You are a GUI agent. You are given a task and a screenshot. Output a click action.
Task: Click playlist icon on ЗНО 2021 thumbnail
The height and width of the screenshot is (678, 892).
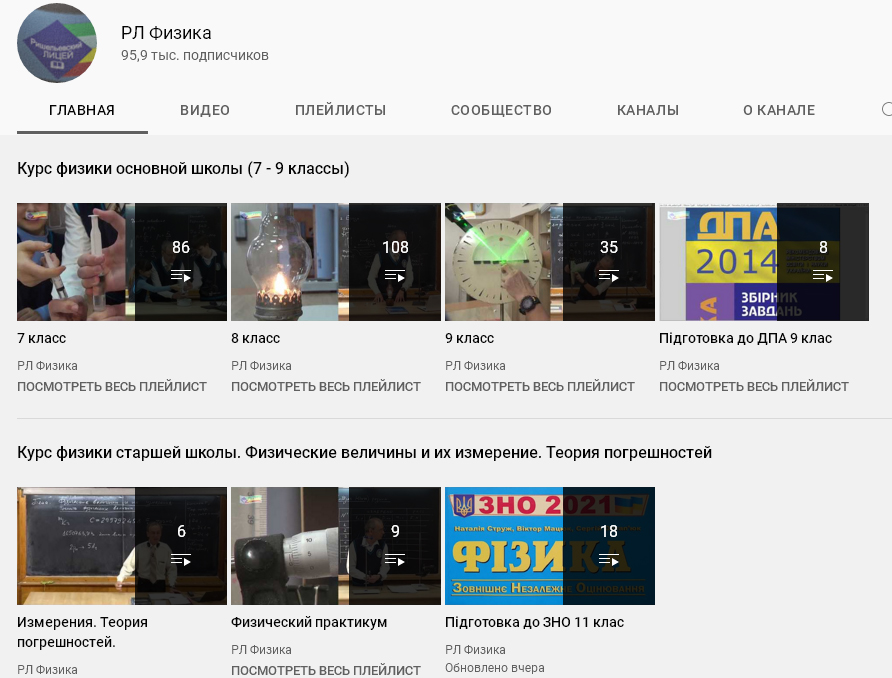(609, 560)
